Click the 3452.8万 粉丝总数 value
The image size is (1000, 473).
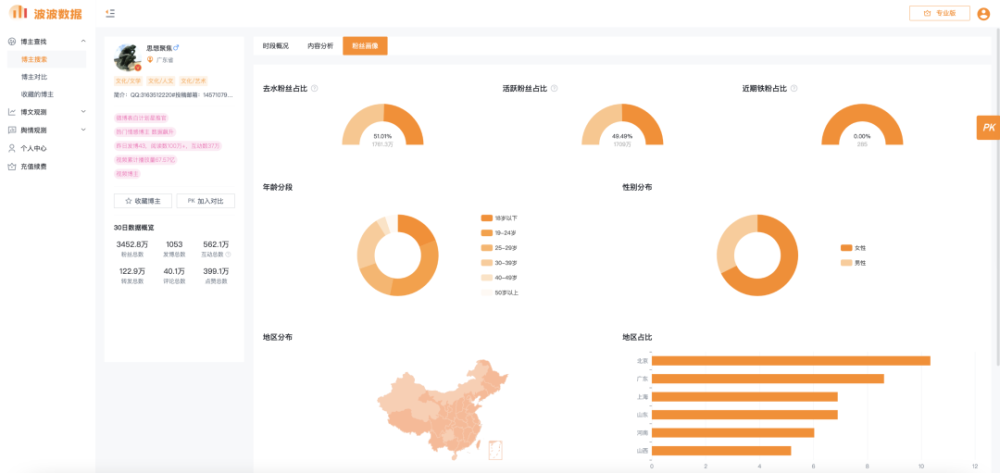click(x=133, y=244)
